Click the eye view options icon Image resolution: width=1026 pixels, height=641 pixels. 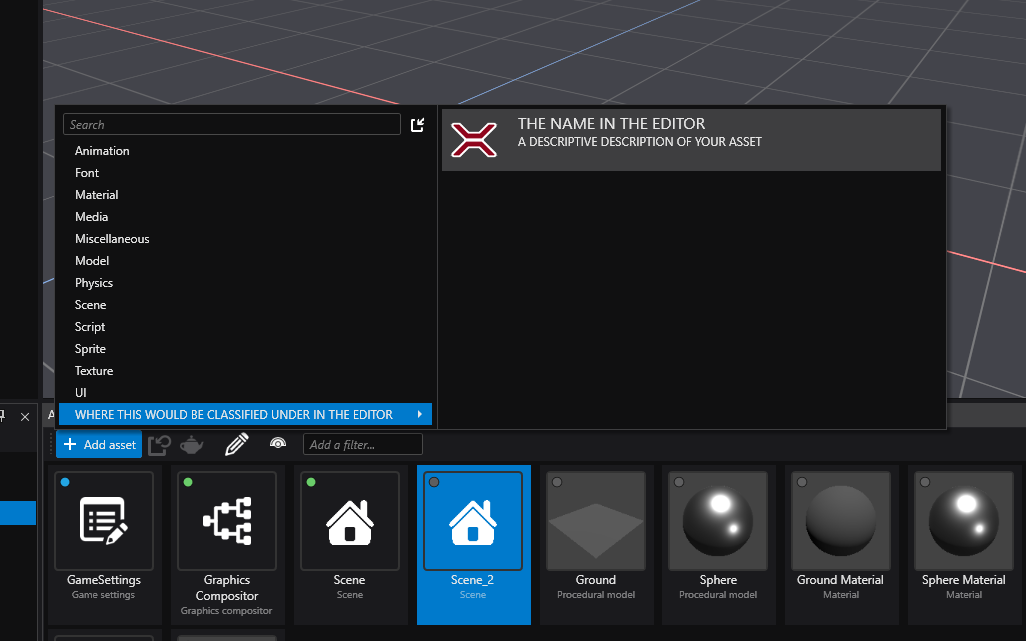click(x=278, y=443)
